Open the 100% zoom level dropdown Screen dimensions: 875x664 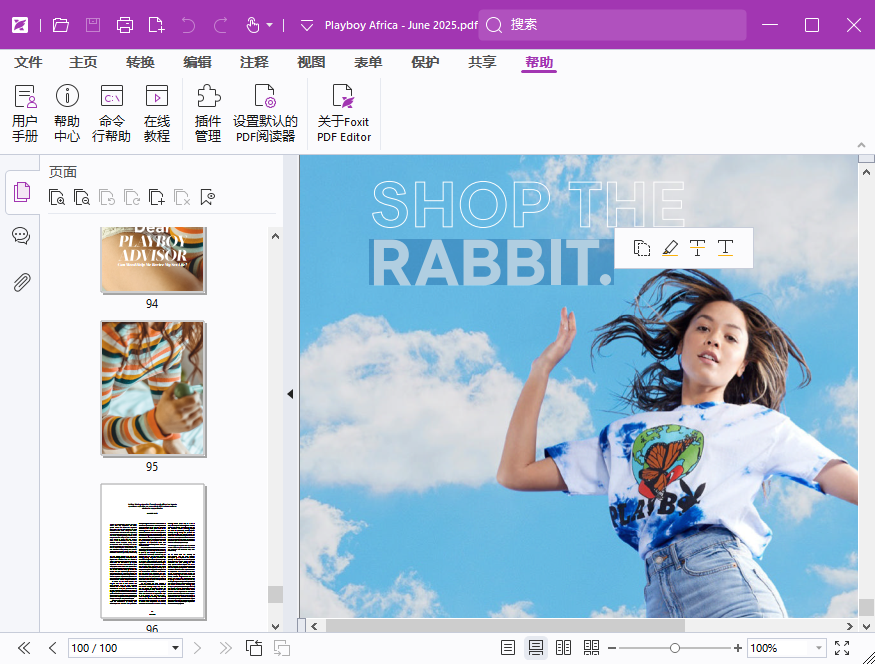coord(819,648)
